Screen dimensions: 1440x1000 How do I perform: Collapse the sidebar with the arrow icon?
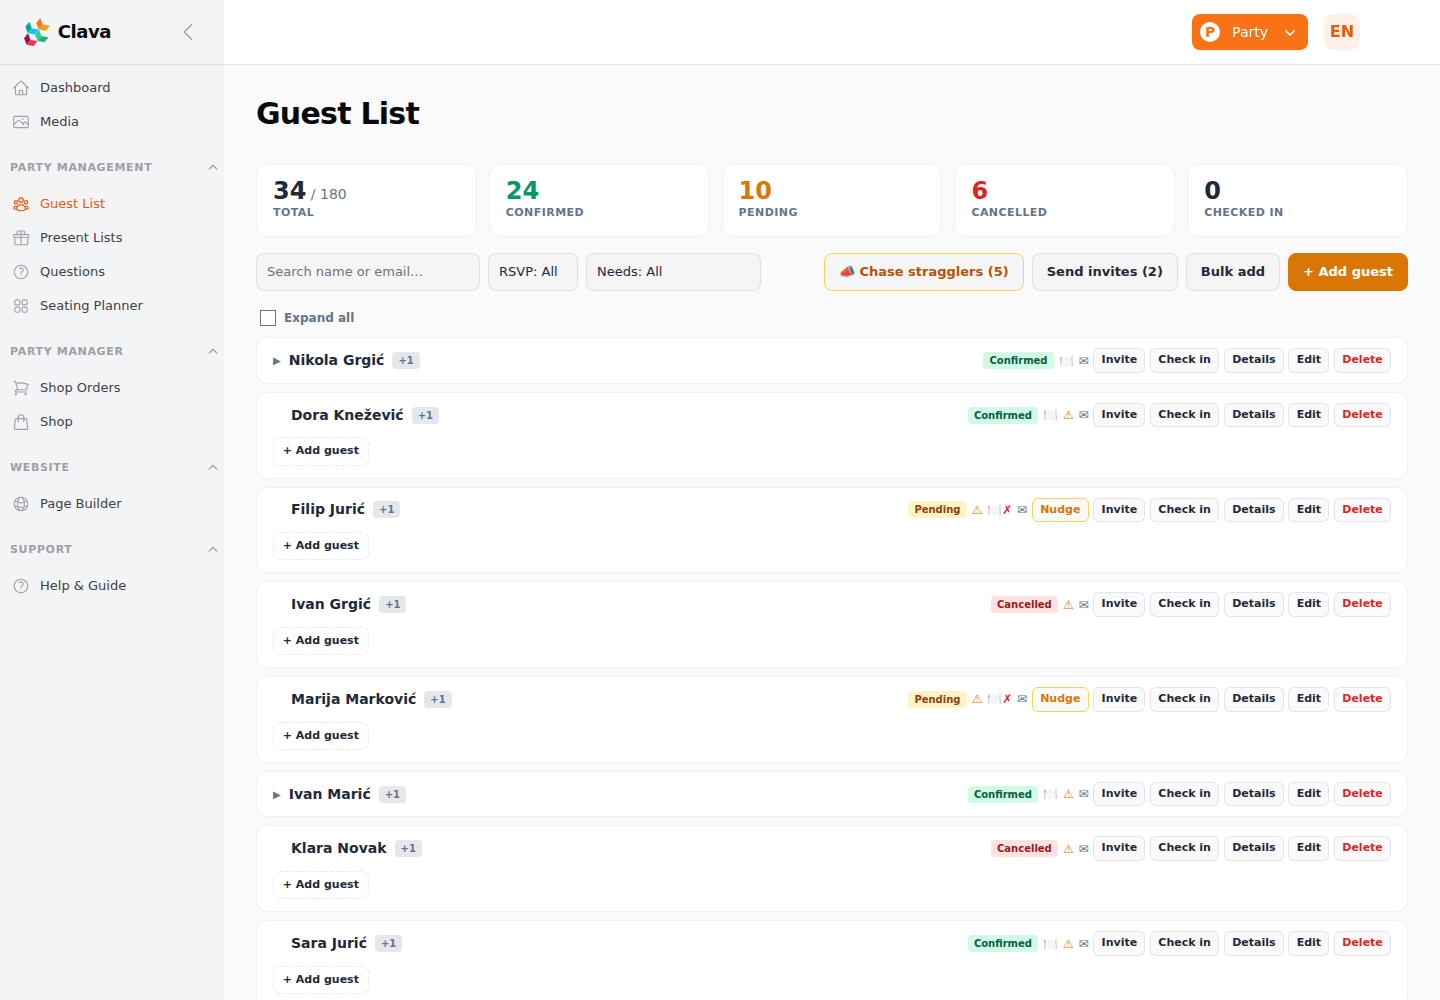tap(188, 32)
